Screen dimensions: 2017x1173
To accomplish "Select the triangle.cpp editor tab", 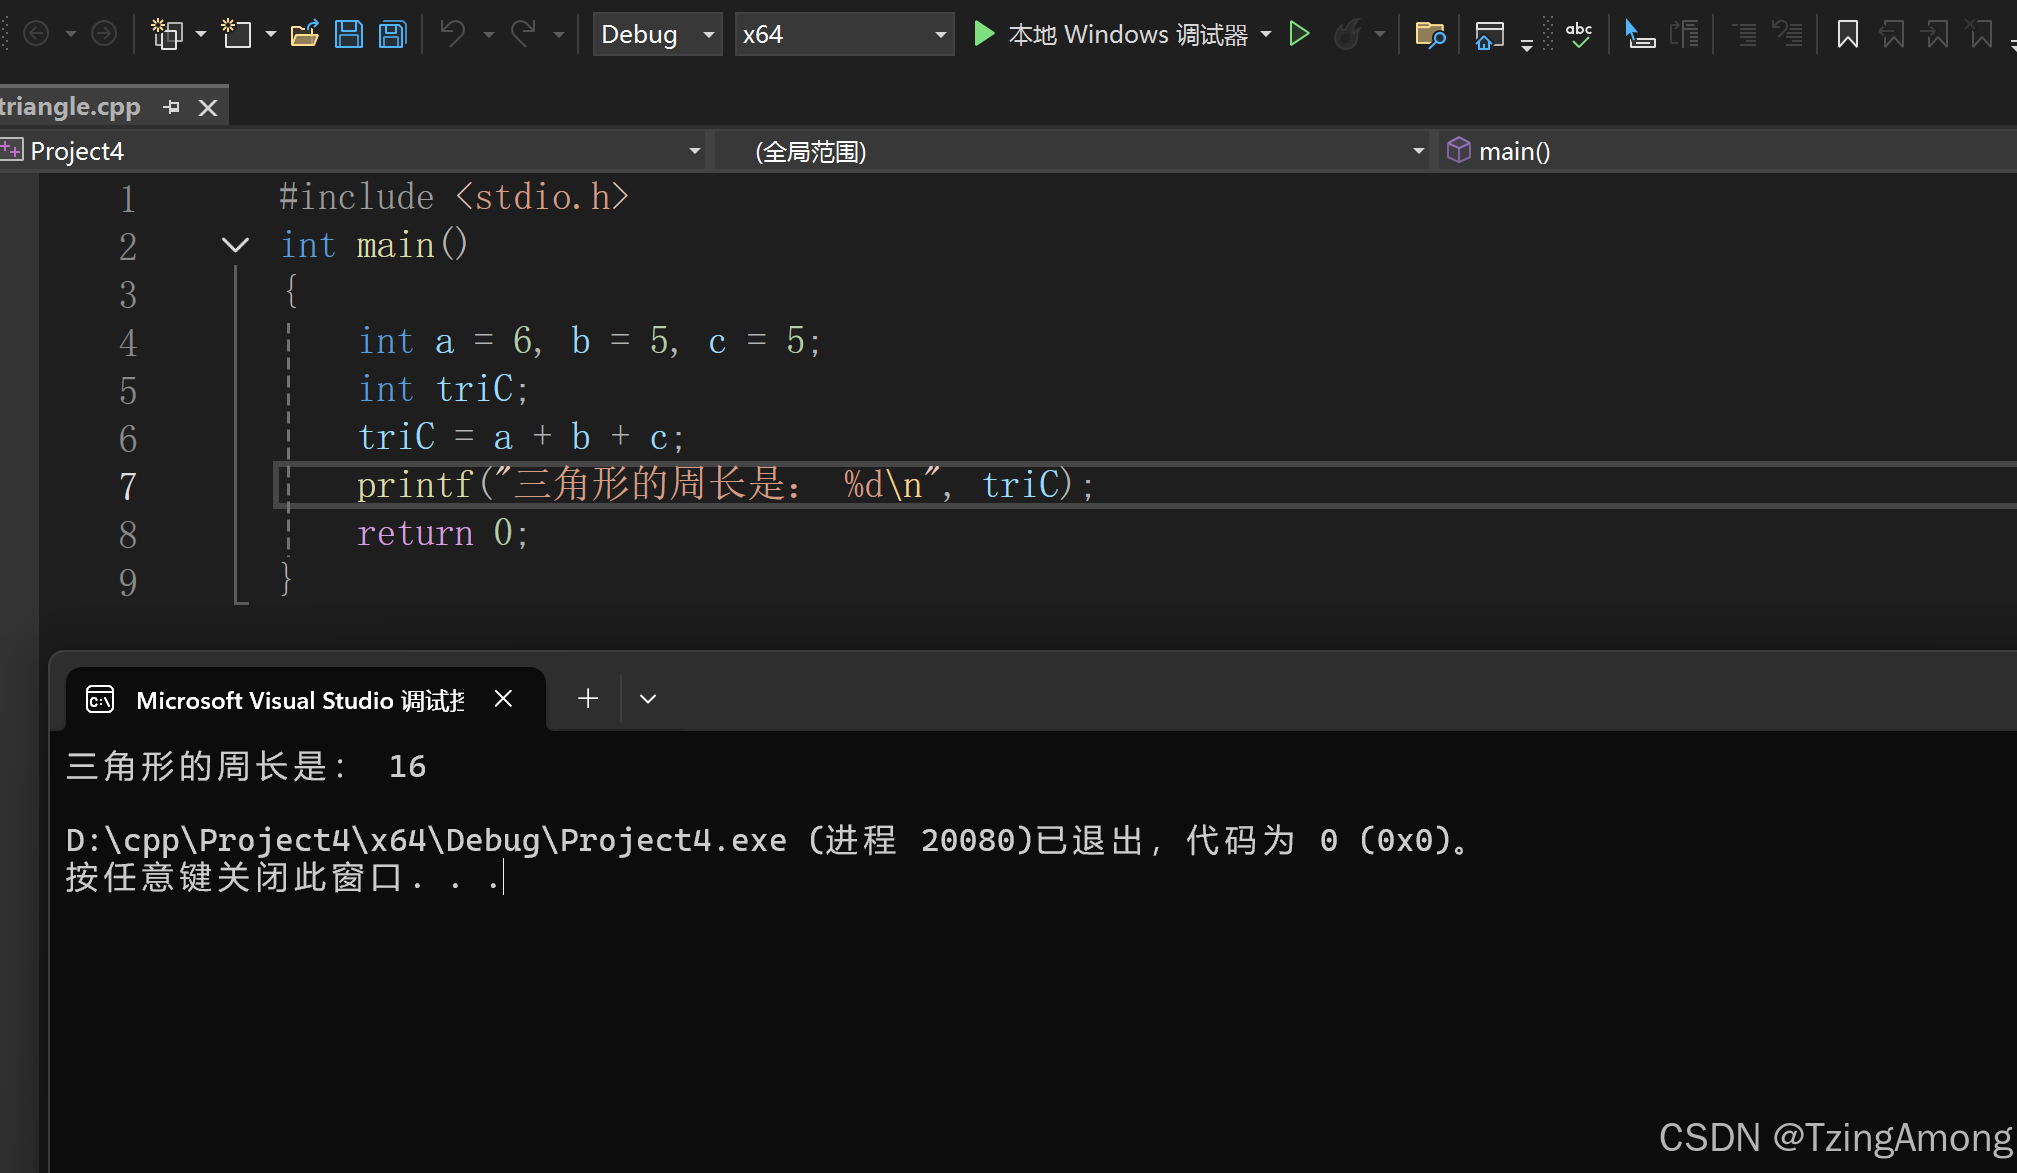I will coord(72,107).
